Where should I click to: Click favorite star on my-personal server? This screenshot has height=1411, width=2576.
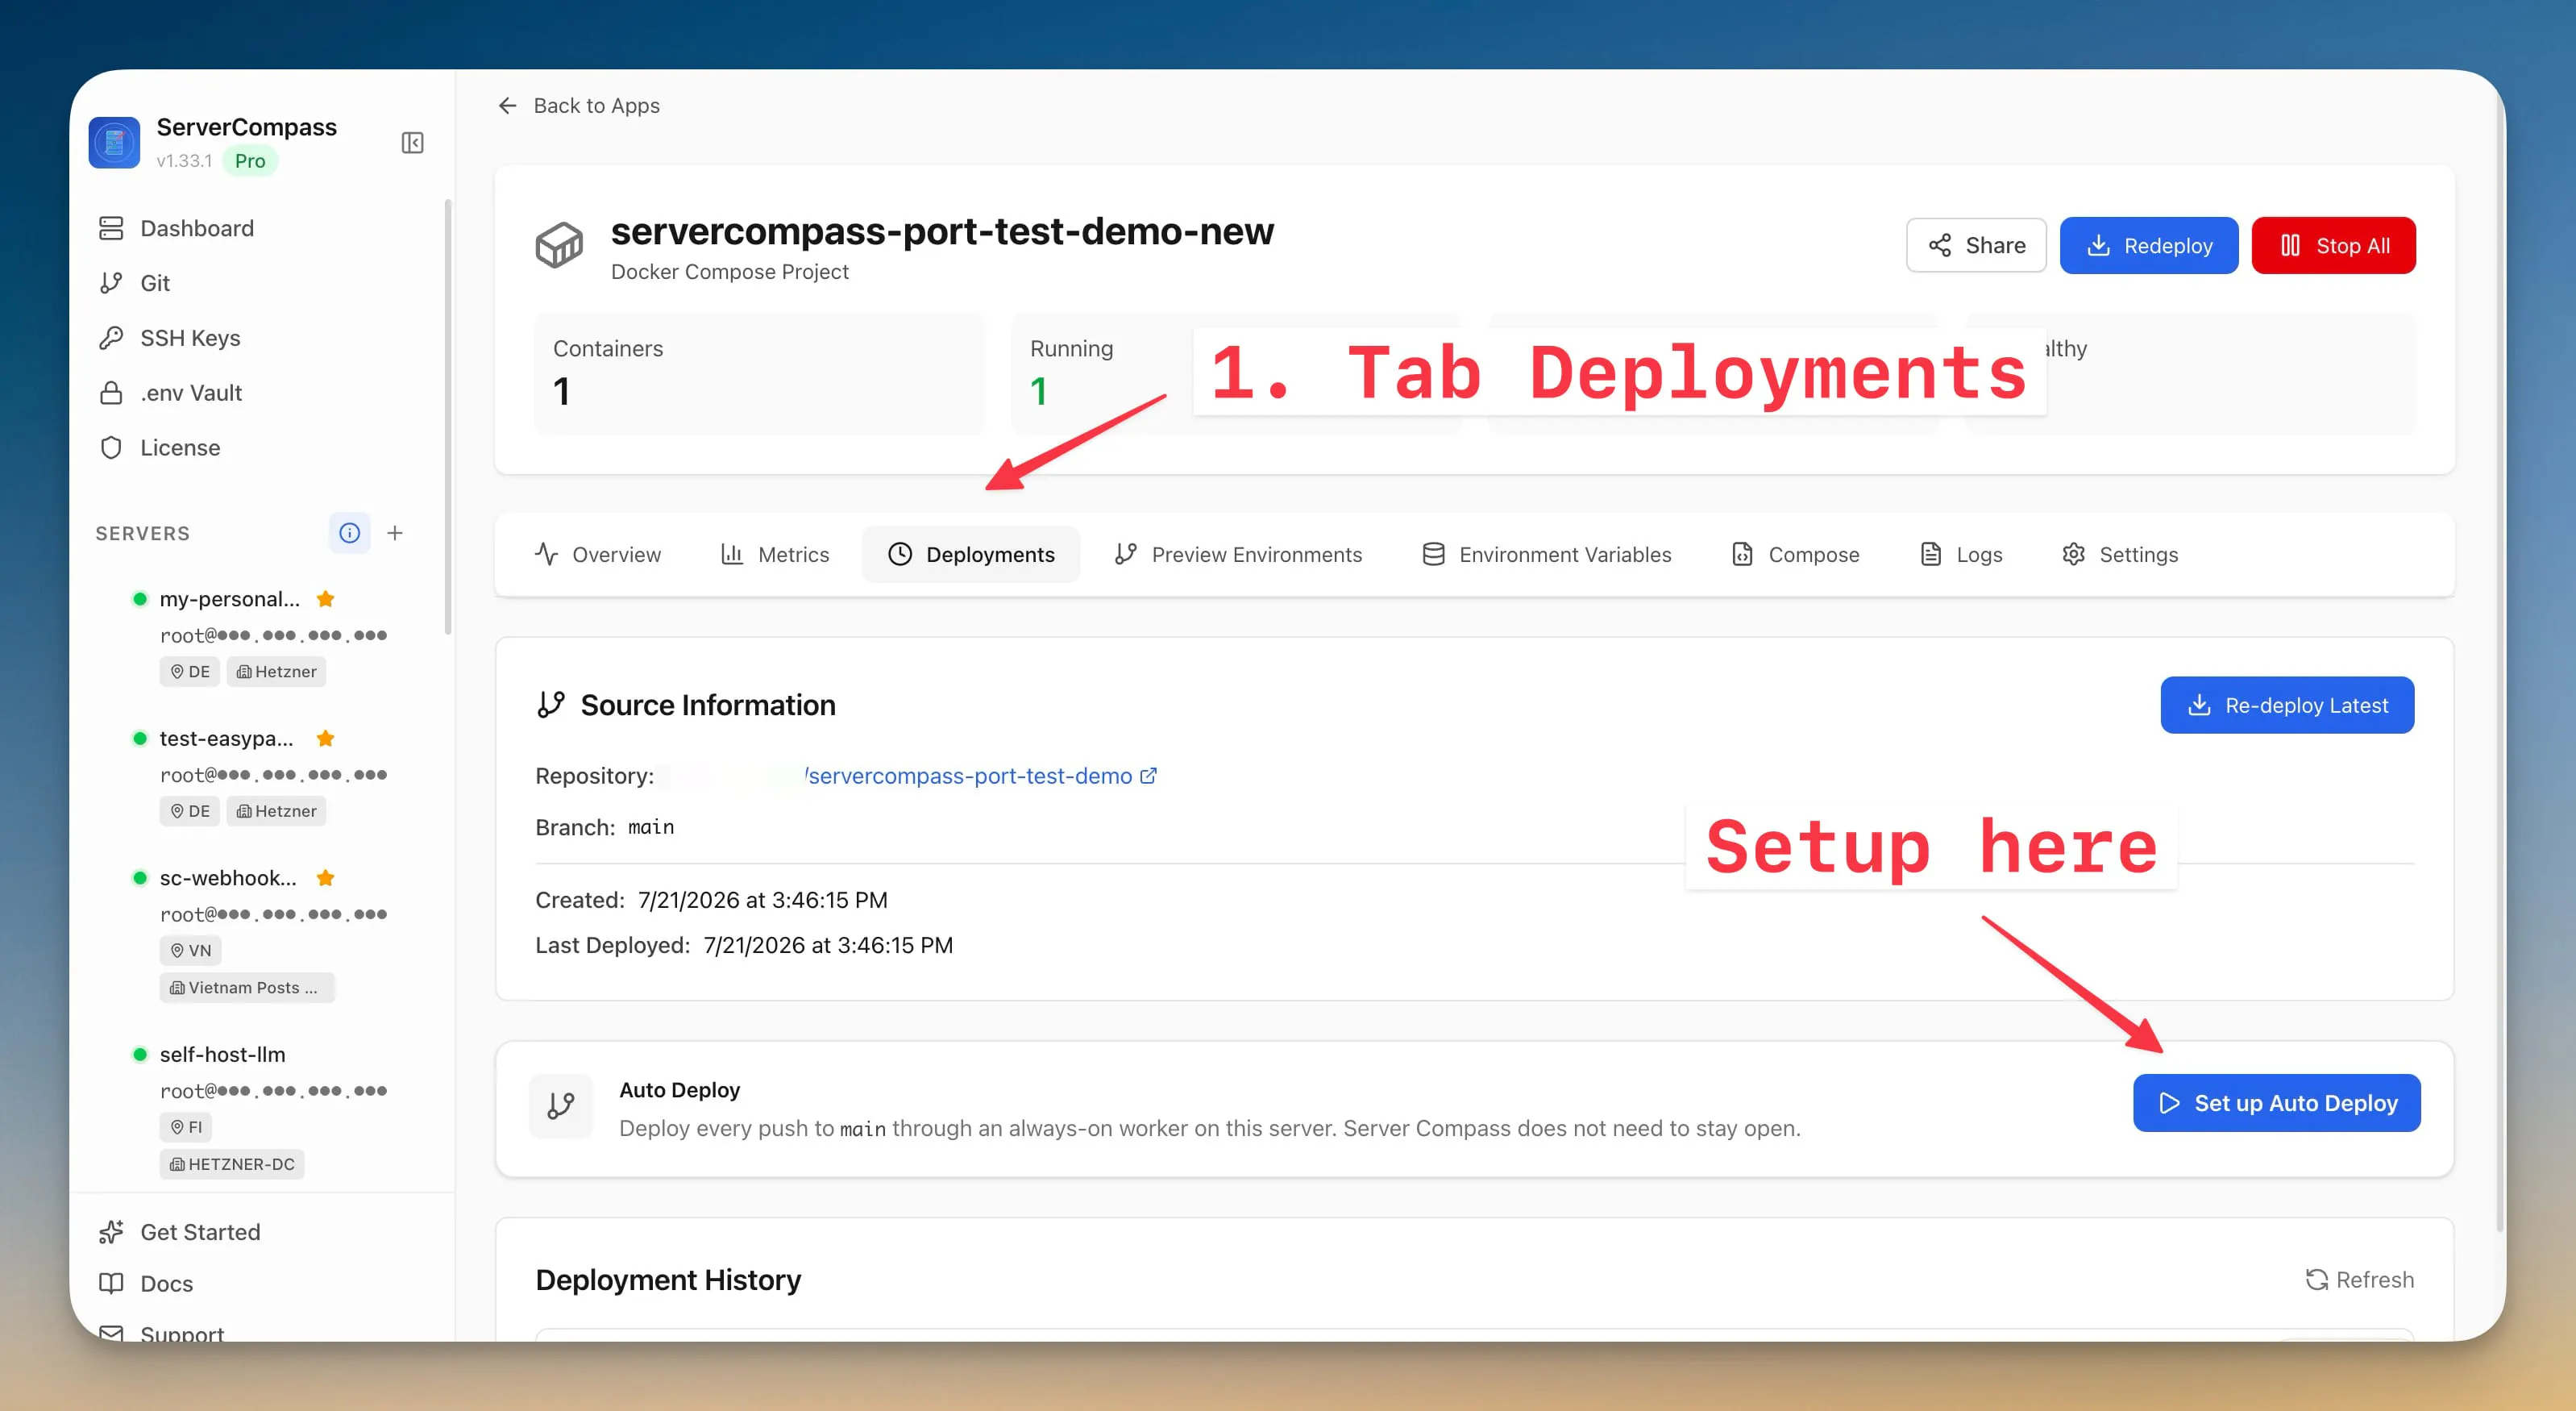coord(325,599)
